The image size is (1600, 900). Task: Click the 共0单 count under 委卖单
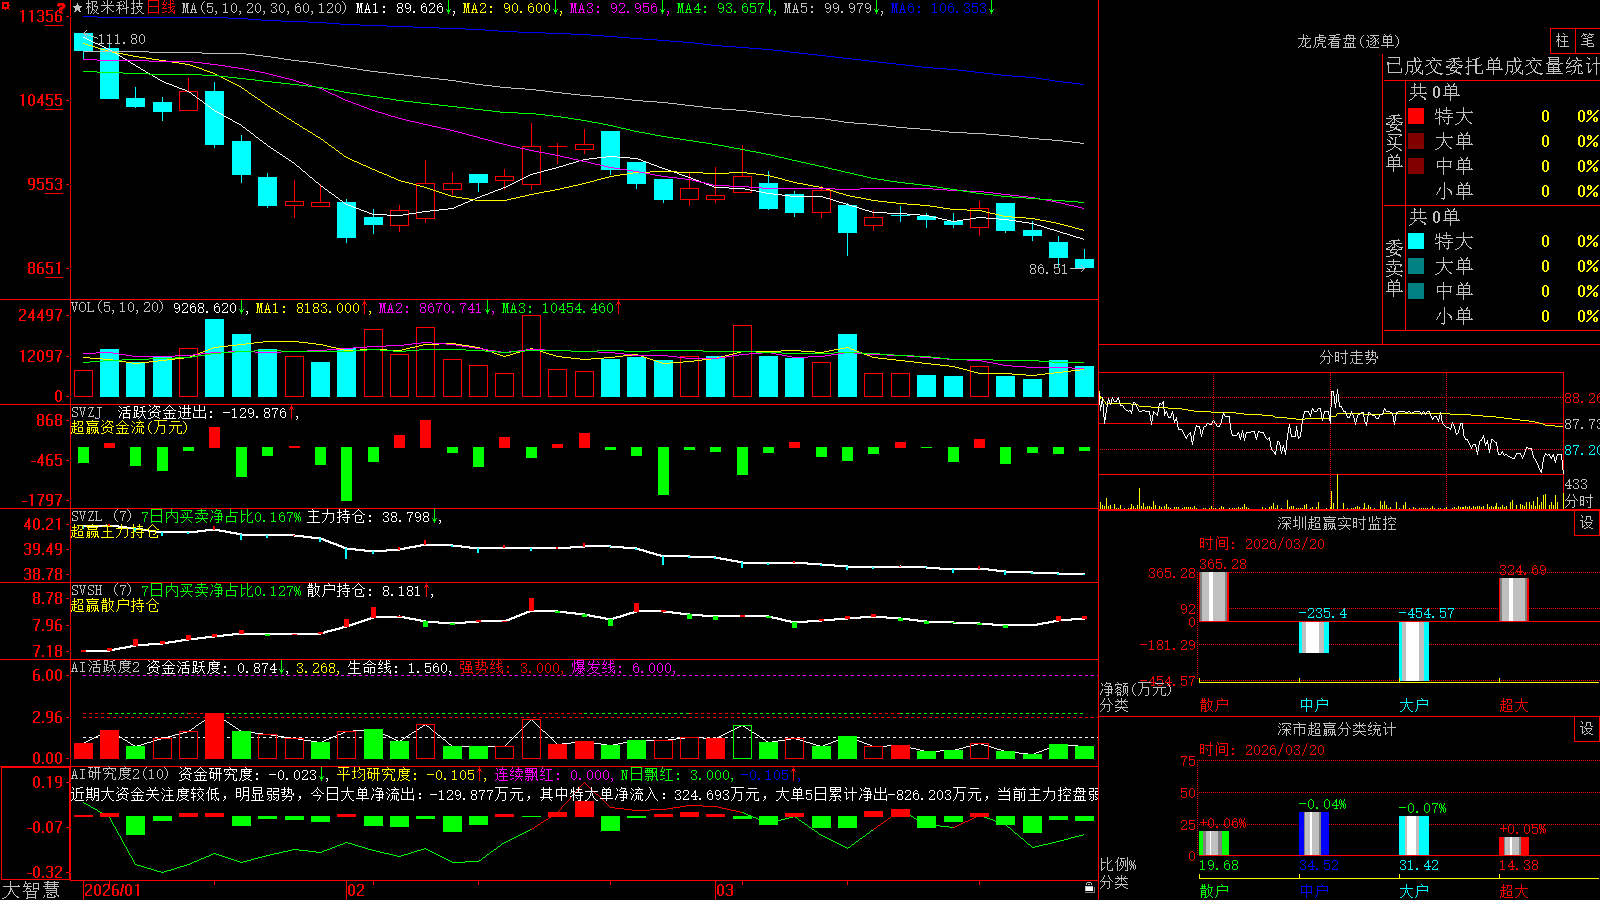(1434, 216)
